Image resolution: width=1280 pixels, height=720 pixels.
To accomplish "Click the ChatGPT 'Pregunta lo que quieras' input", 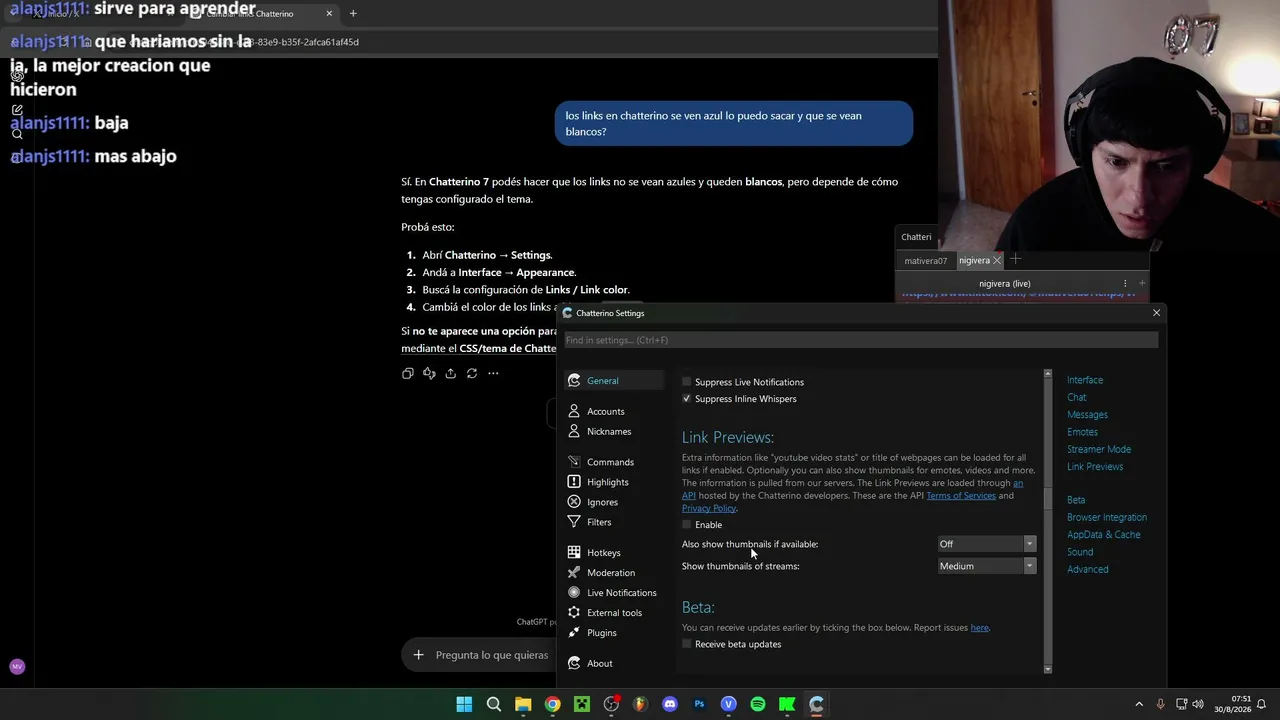I will pos(492,655).
